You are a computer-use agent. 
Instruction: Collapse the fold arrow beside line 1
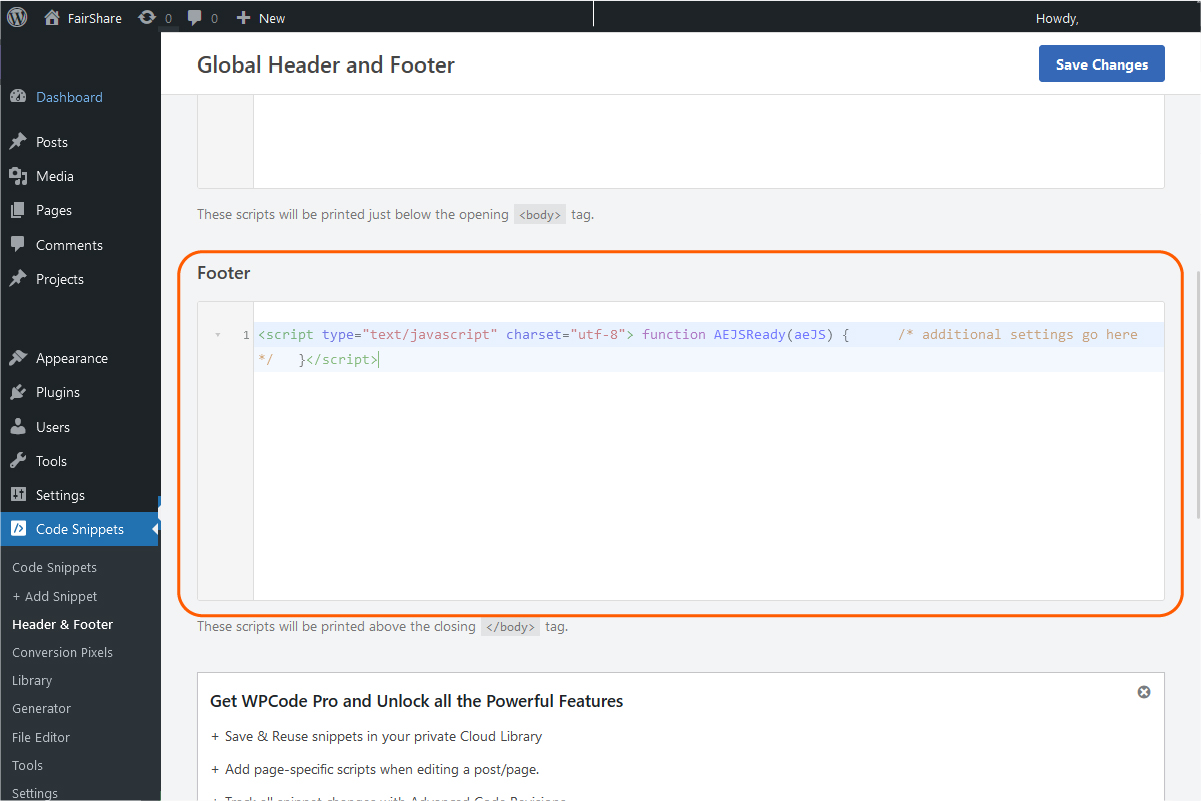tap(218, 335)
